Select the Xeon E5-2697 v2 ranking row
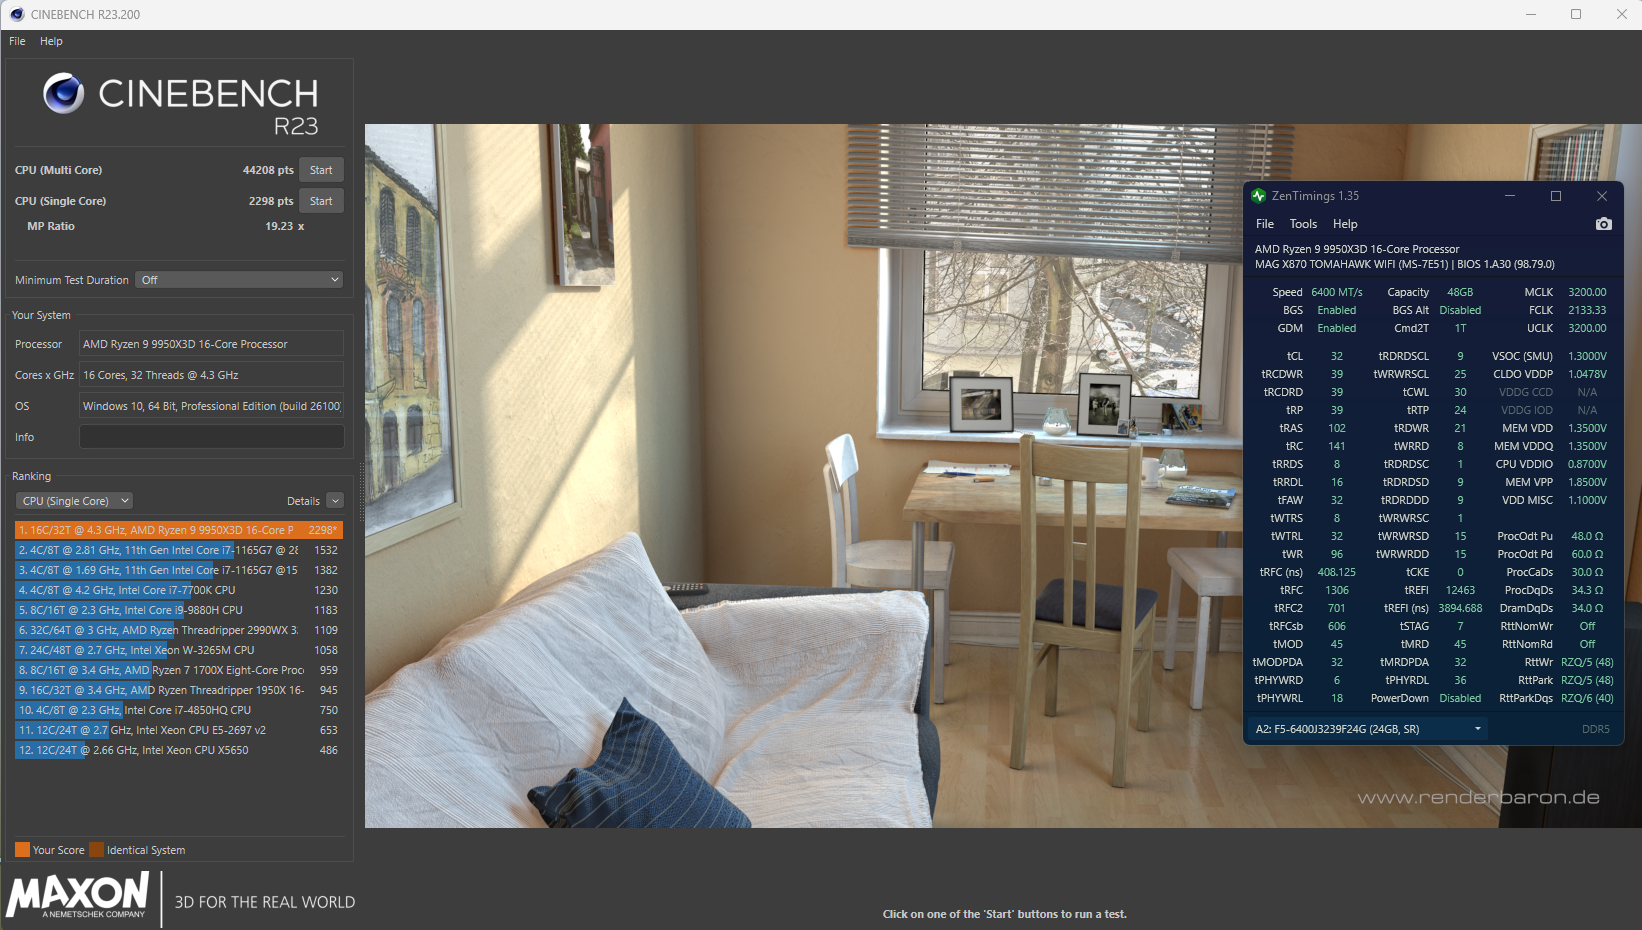Image resolution: width=1642 pixels, height=930 pixels. [x=179, y=730]
